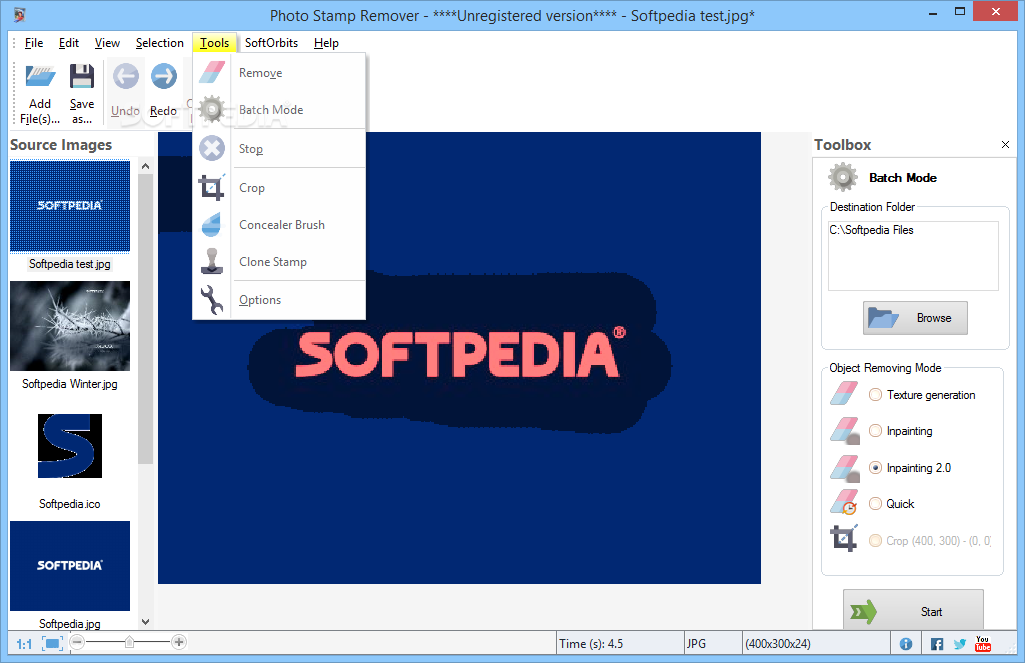Choose Crop from the Tools menu
1025x663 pixels.
tap(279, 188)
